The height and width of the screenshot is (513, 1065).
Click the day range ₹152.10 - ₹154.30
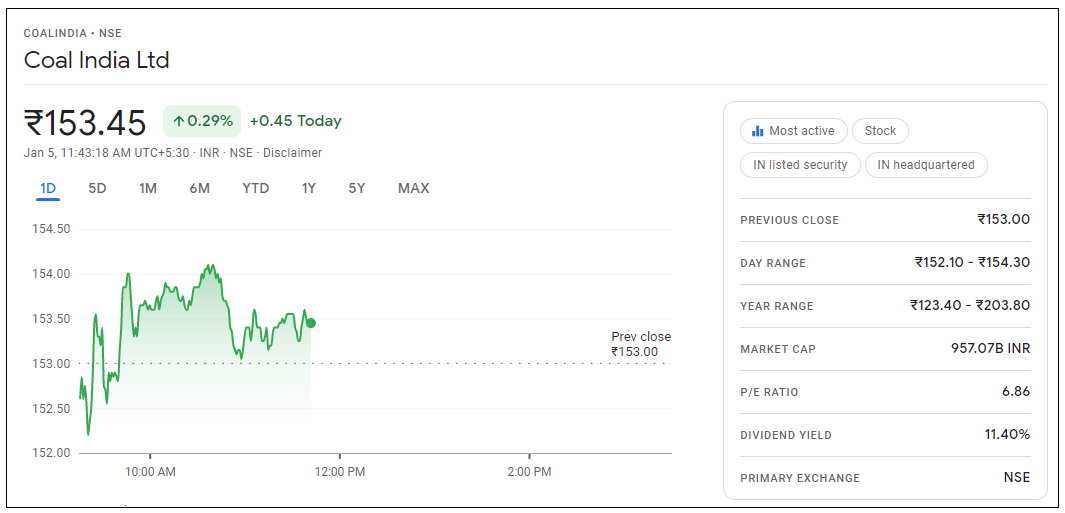click(973, 262)
